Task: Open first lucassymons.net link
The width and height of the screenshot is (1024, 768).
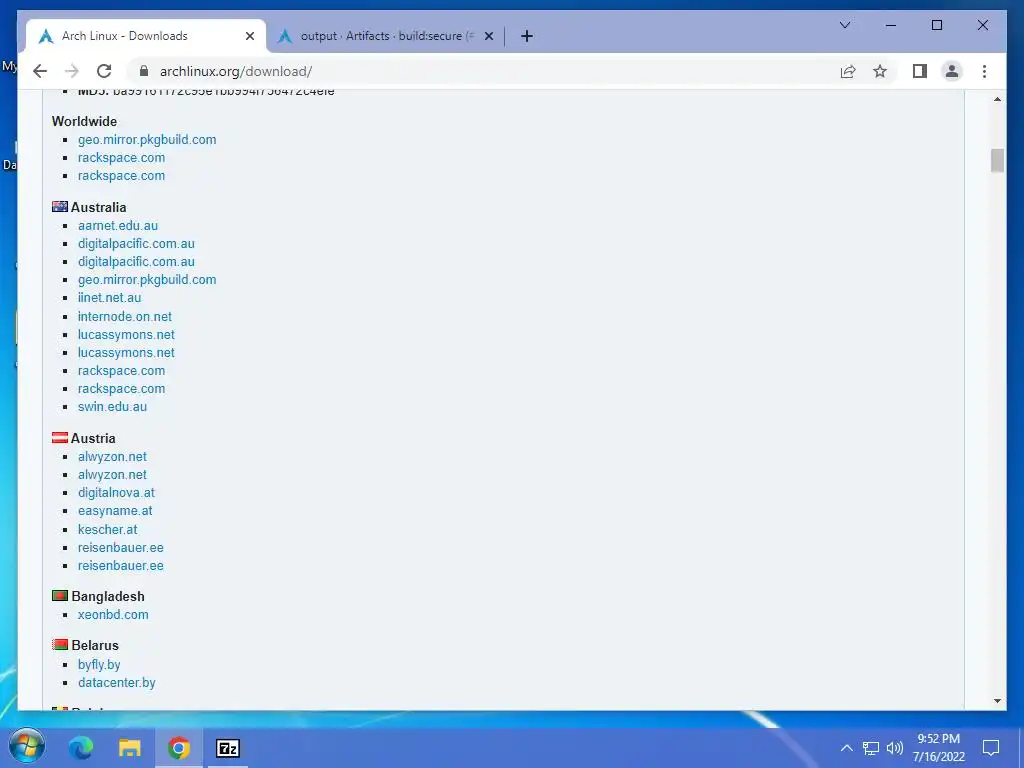Action: pos(126,334)
